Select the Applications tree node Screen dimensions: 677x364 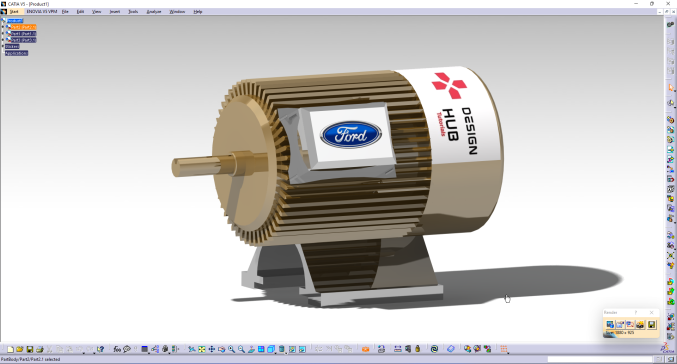pyautogui.click(x=16, y=53)
